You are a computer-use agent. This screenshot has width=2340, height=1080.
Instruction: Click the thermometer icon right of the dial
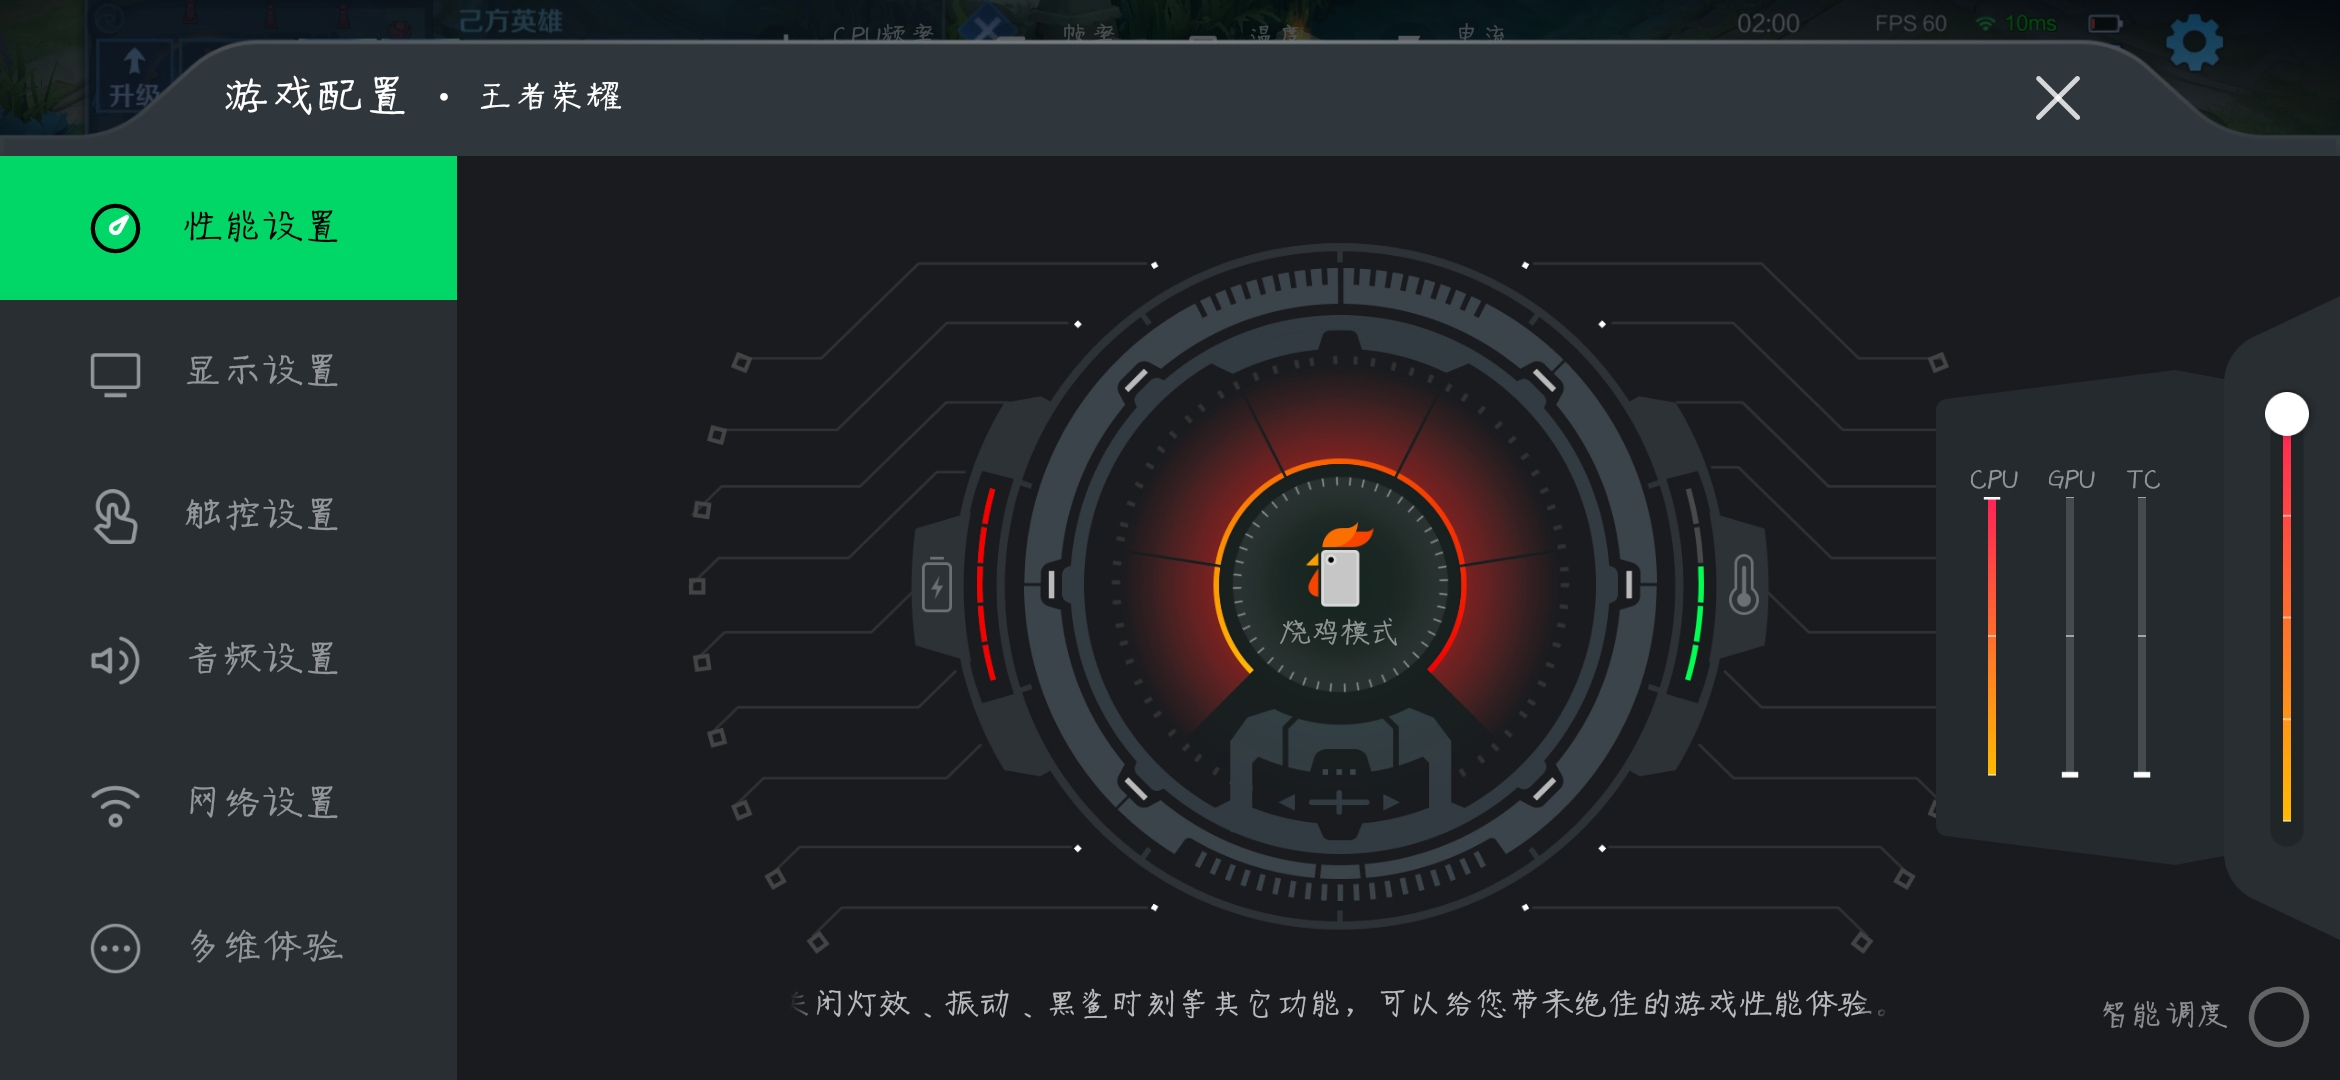[x=1744, y=585]
